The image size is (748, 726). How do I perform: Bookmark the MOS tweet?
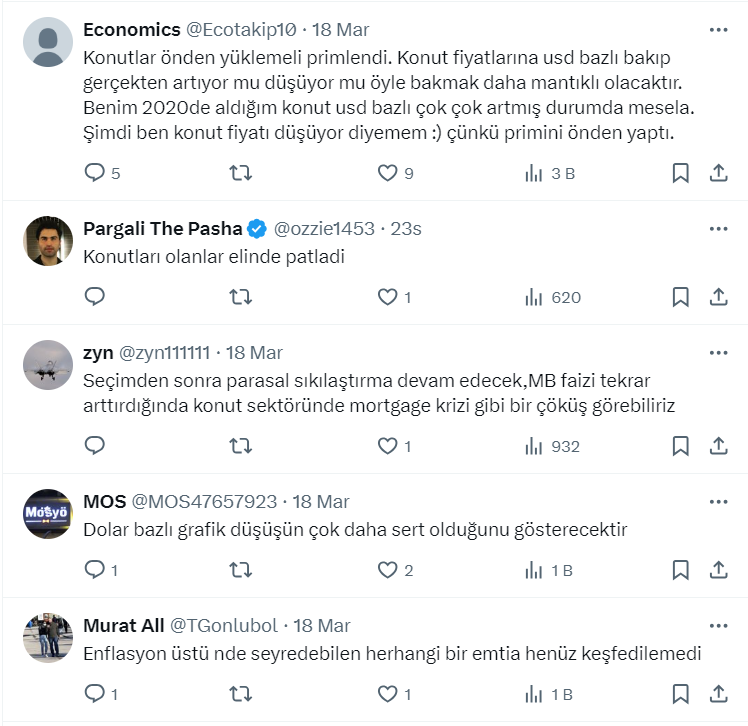coord(680,570)
